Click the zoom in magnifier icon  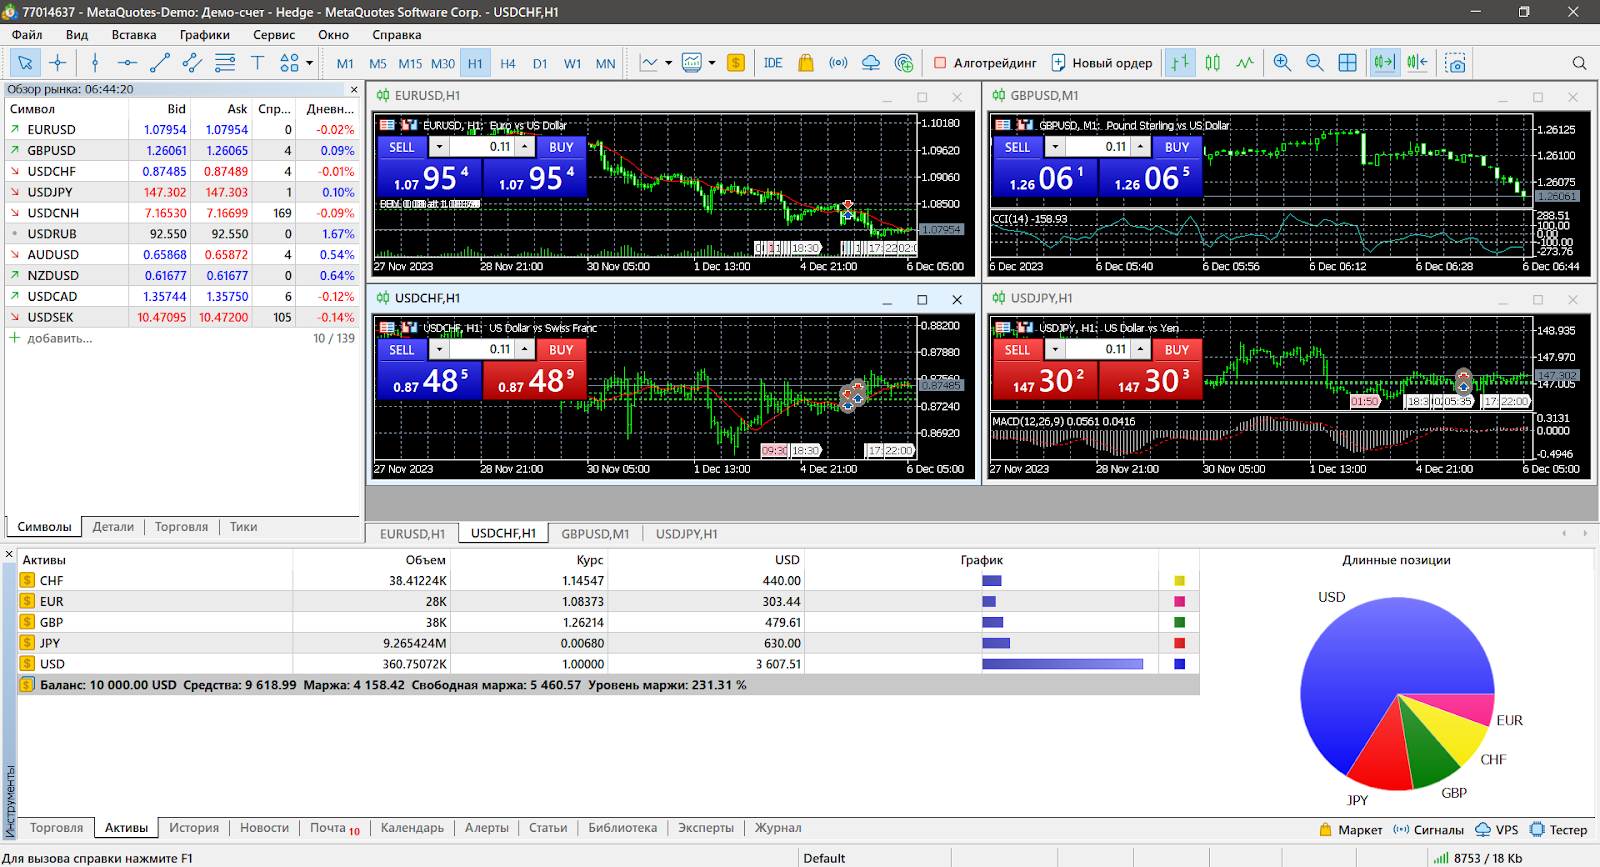click(x=1282, y=63)
